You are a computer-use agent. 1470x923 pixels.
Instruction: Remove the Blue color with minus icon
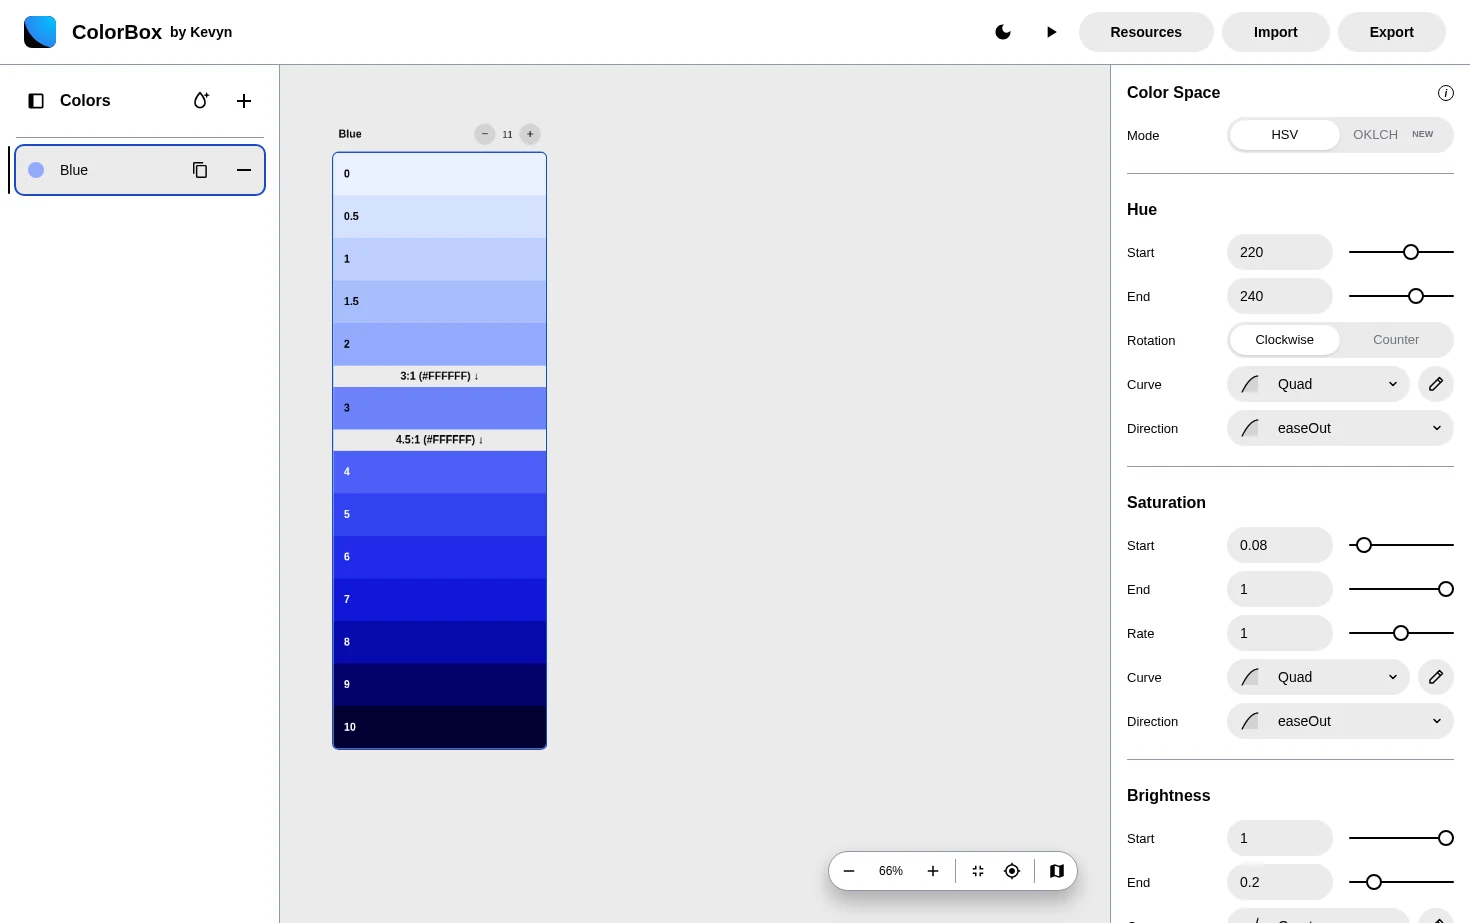244,170
